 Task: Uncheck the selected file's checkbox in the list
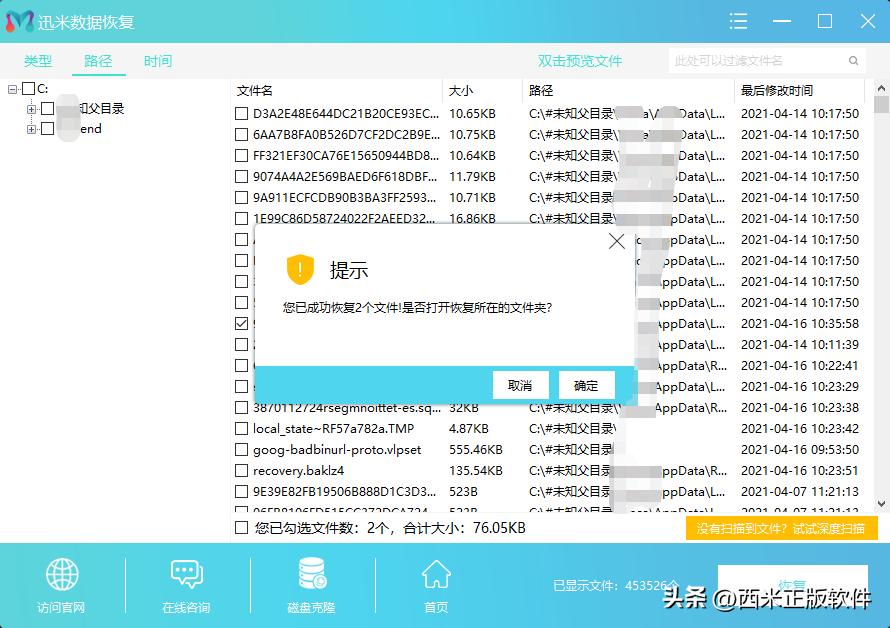[x=241, y=323]
